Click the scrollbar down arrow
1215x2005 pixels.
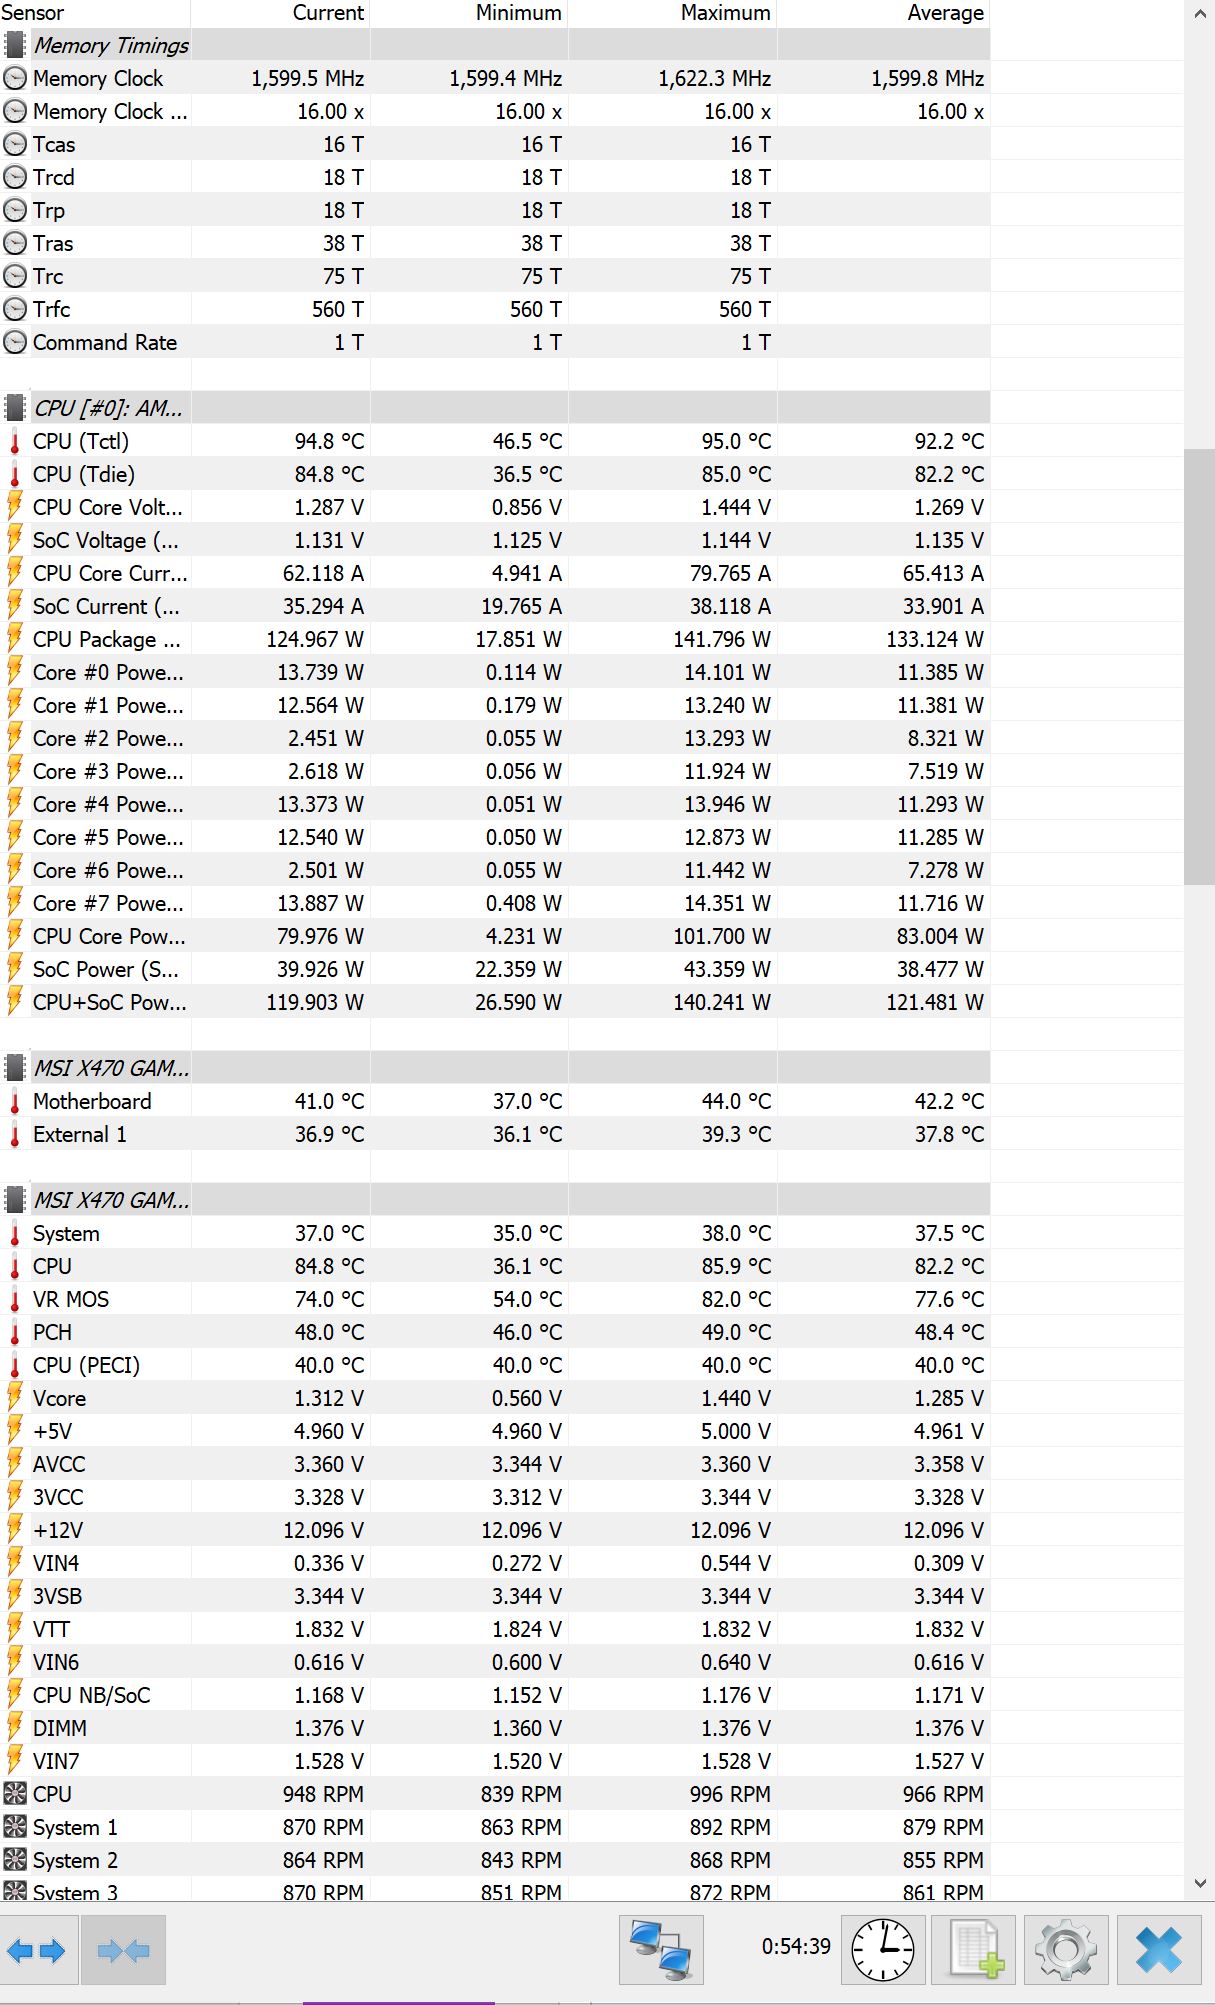(x=1200, y=1883)
